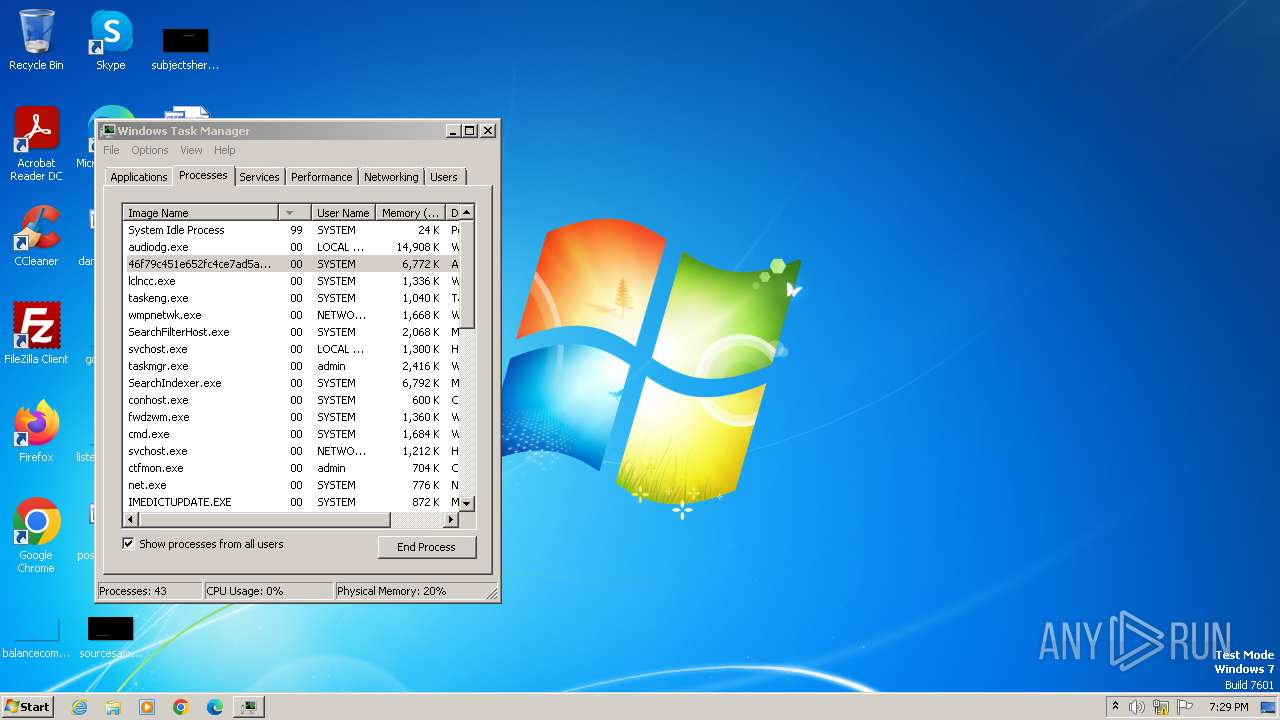The width and height of the screenshot is (1280, 720).
Task: Switch to the Services tab
Action: (259, 177)
